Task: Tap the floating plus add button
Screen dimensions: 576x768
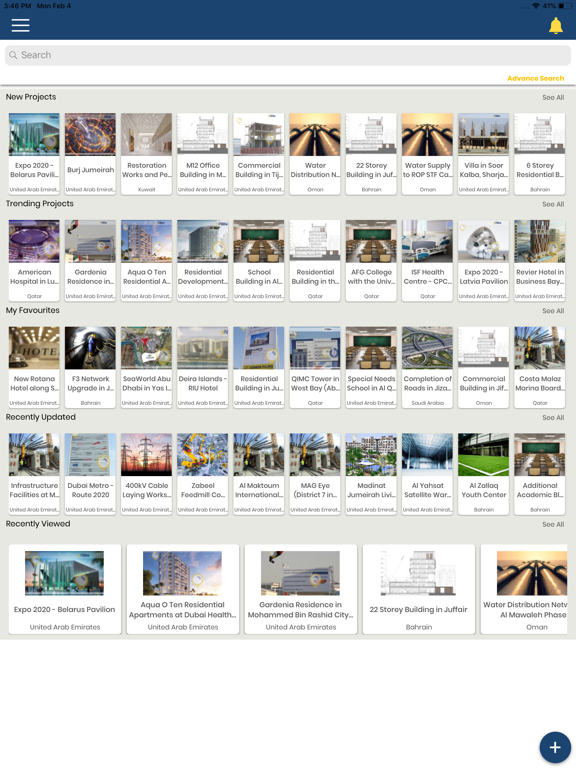Action: tap(555, 747)
